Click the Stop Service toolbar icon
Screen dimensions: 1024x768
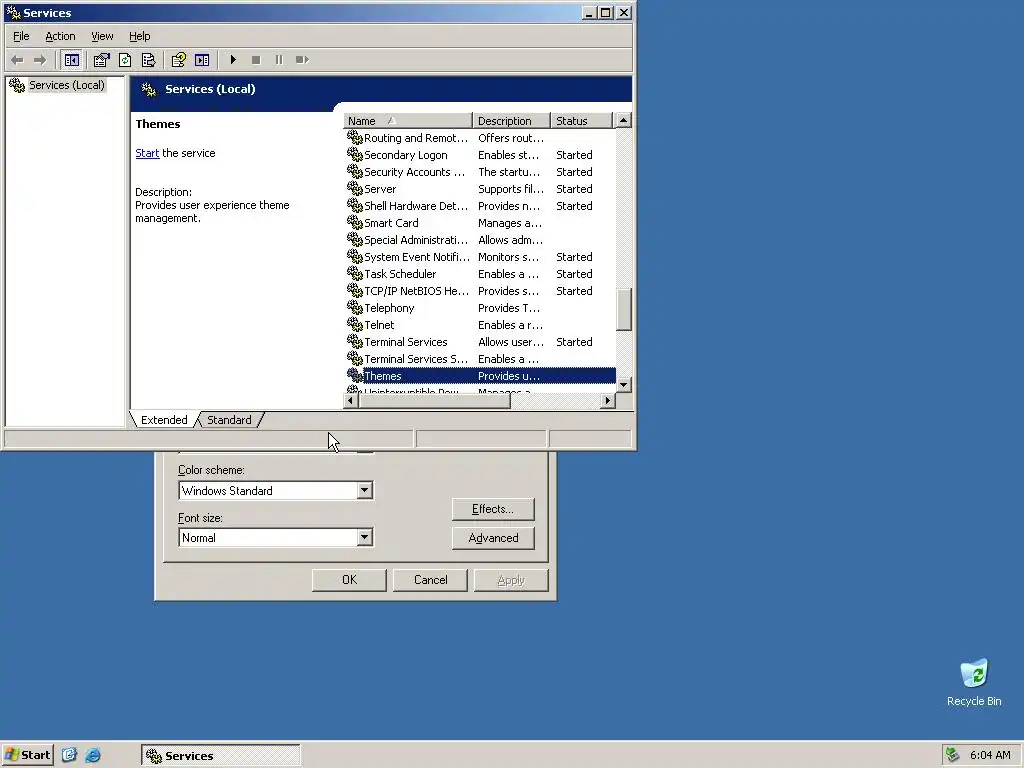pyautogui.click(x=256, y=60)
